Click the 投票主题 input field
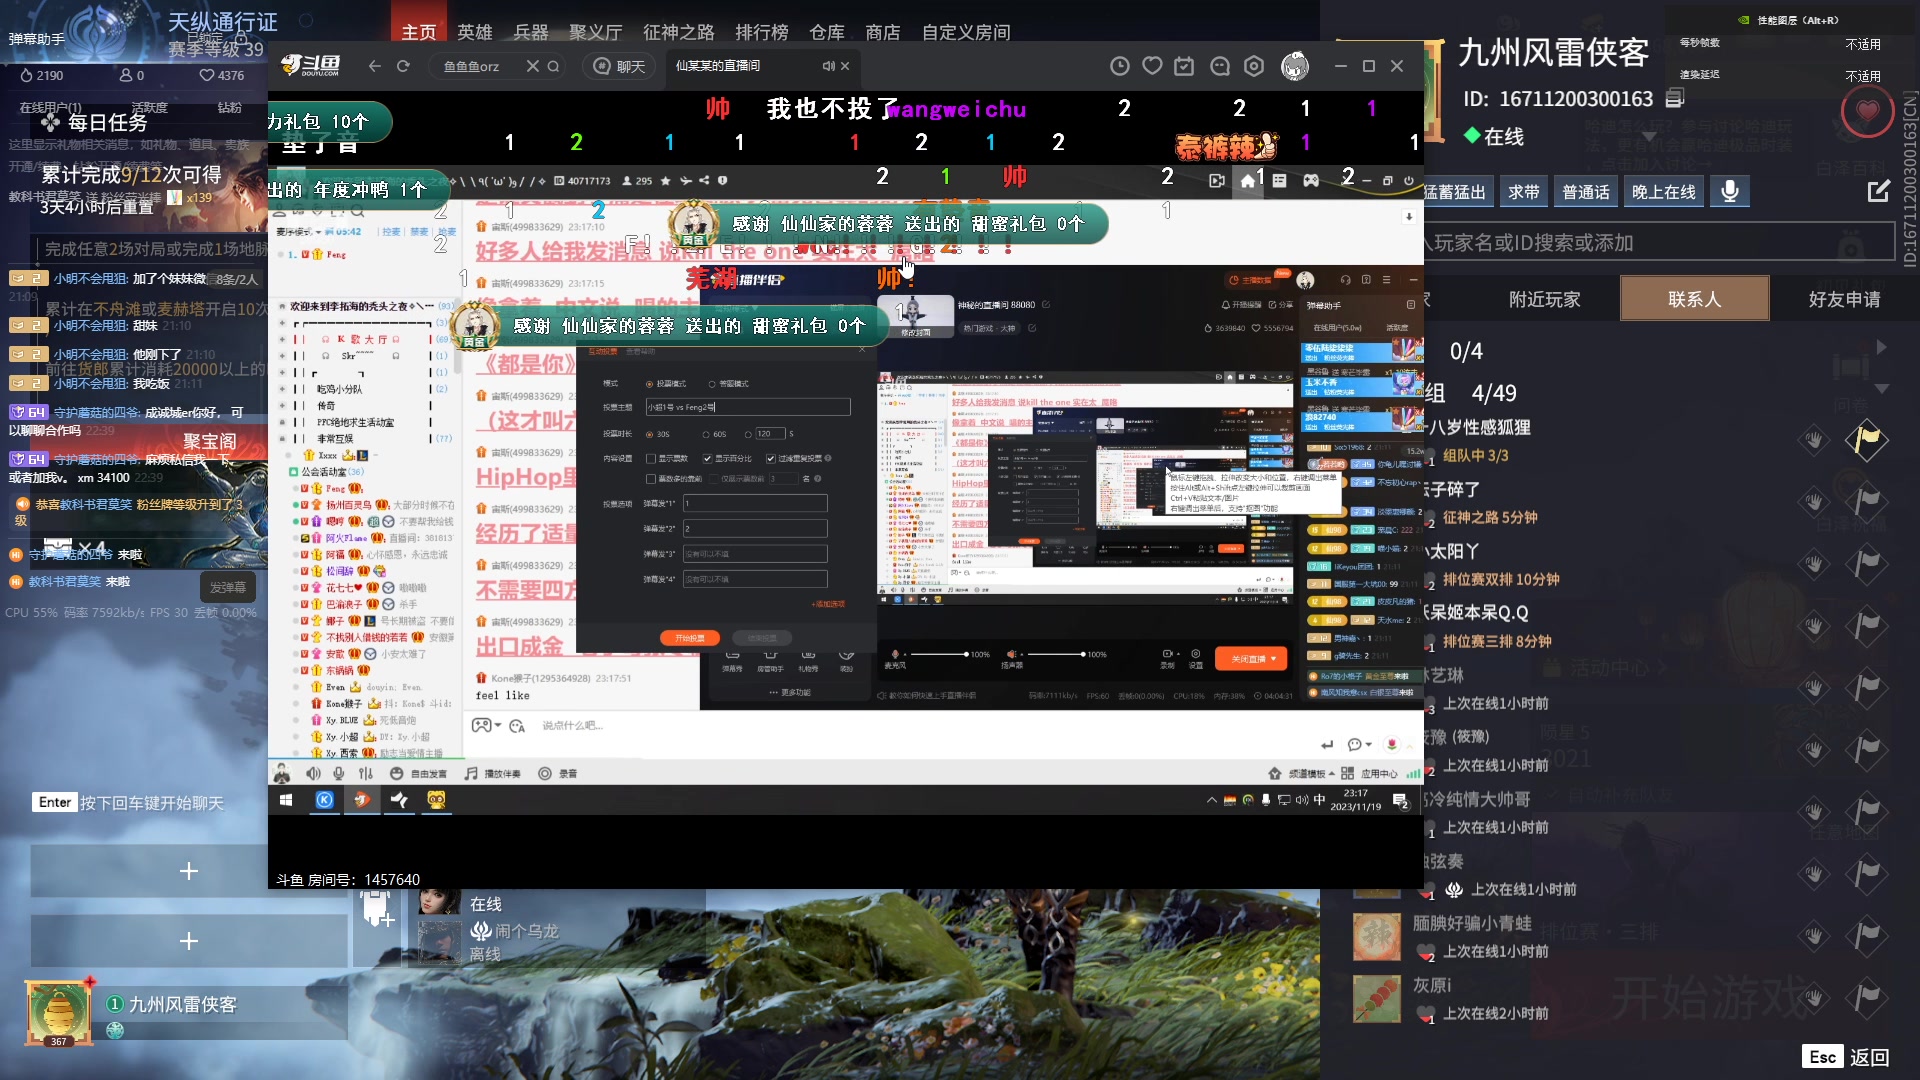This screenshot has width=1920, height=1080. click(748, 407)
